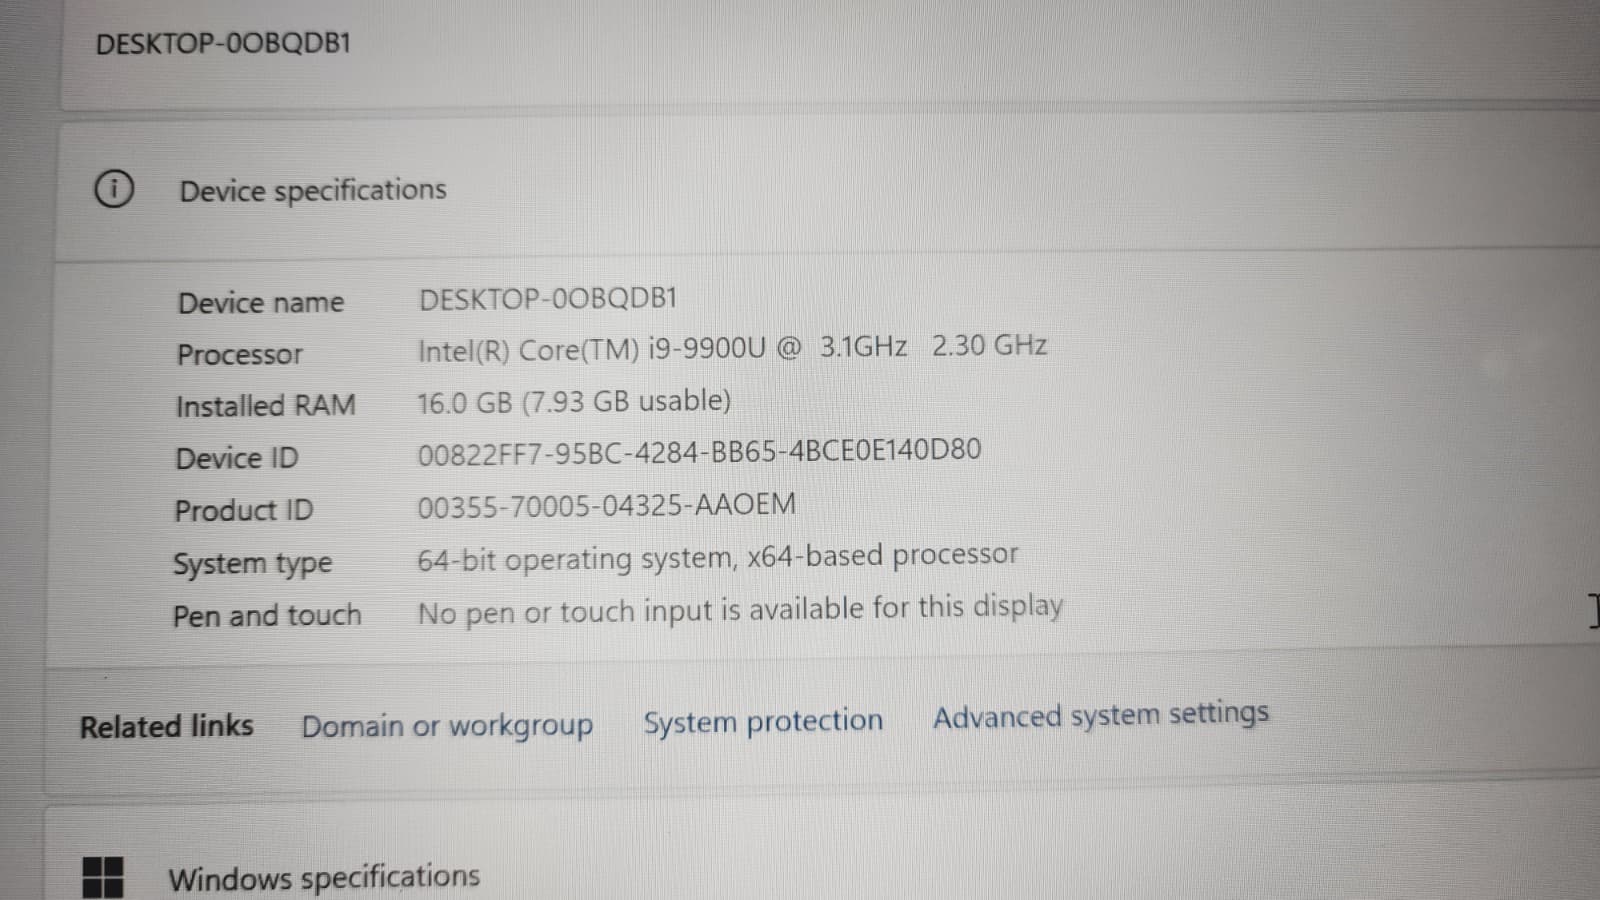Click the Device name label

261,303
